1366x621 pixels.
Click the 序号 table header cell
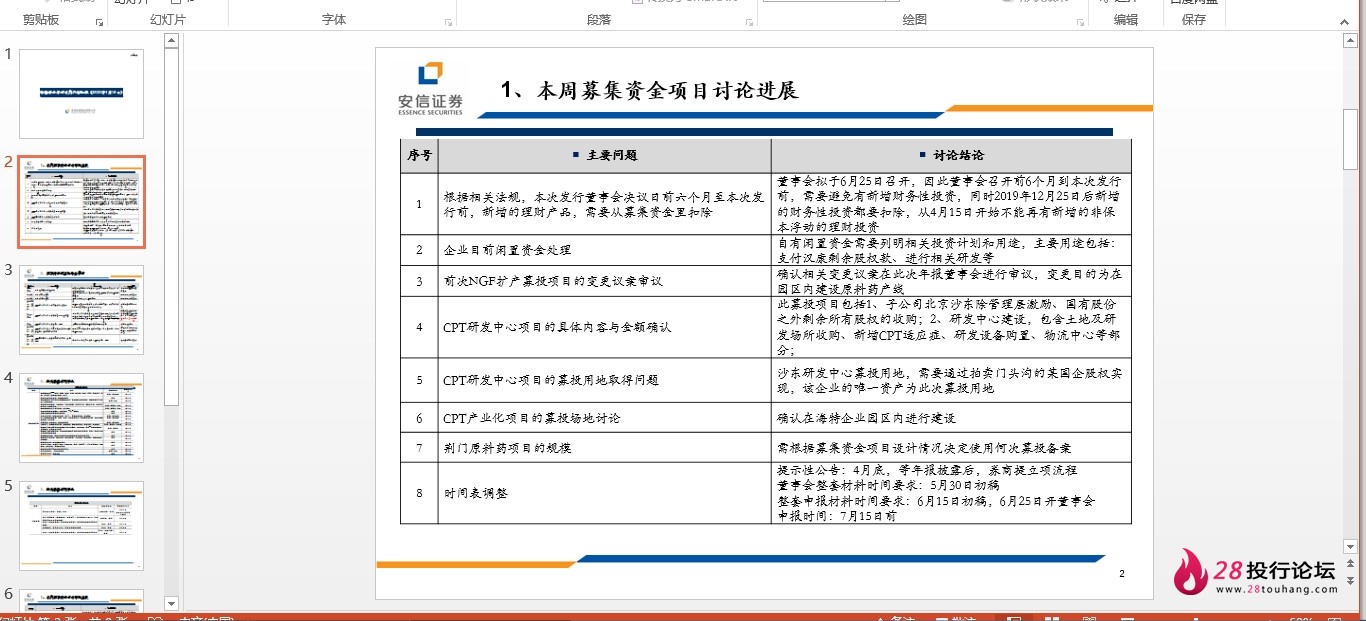[x=419, y=156]
